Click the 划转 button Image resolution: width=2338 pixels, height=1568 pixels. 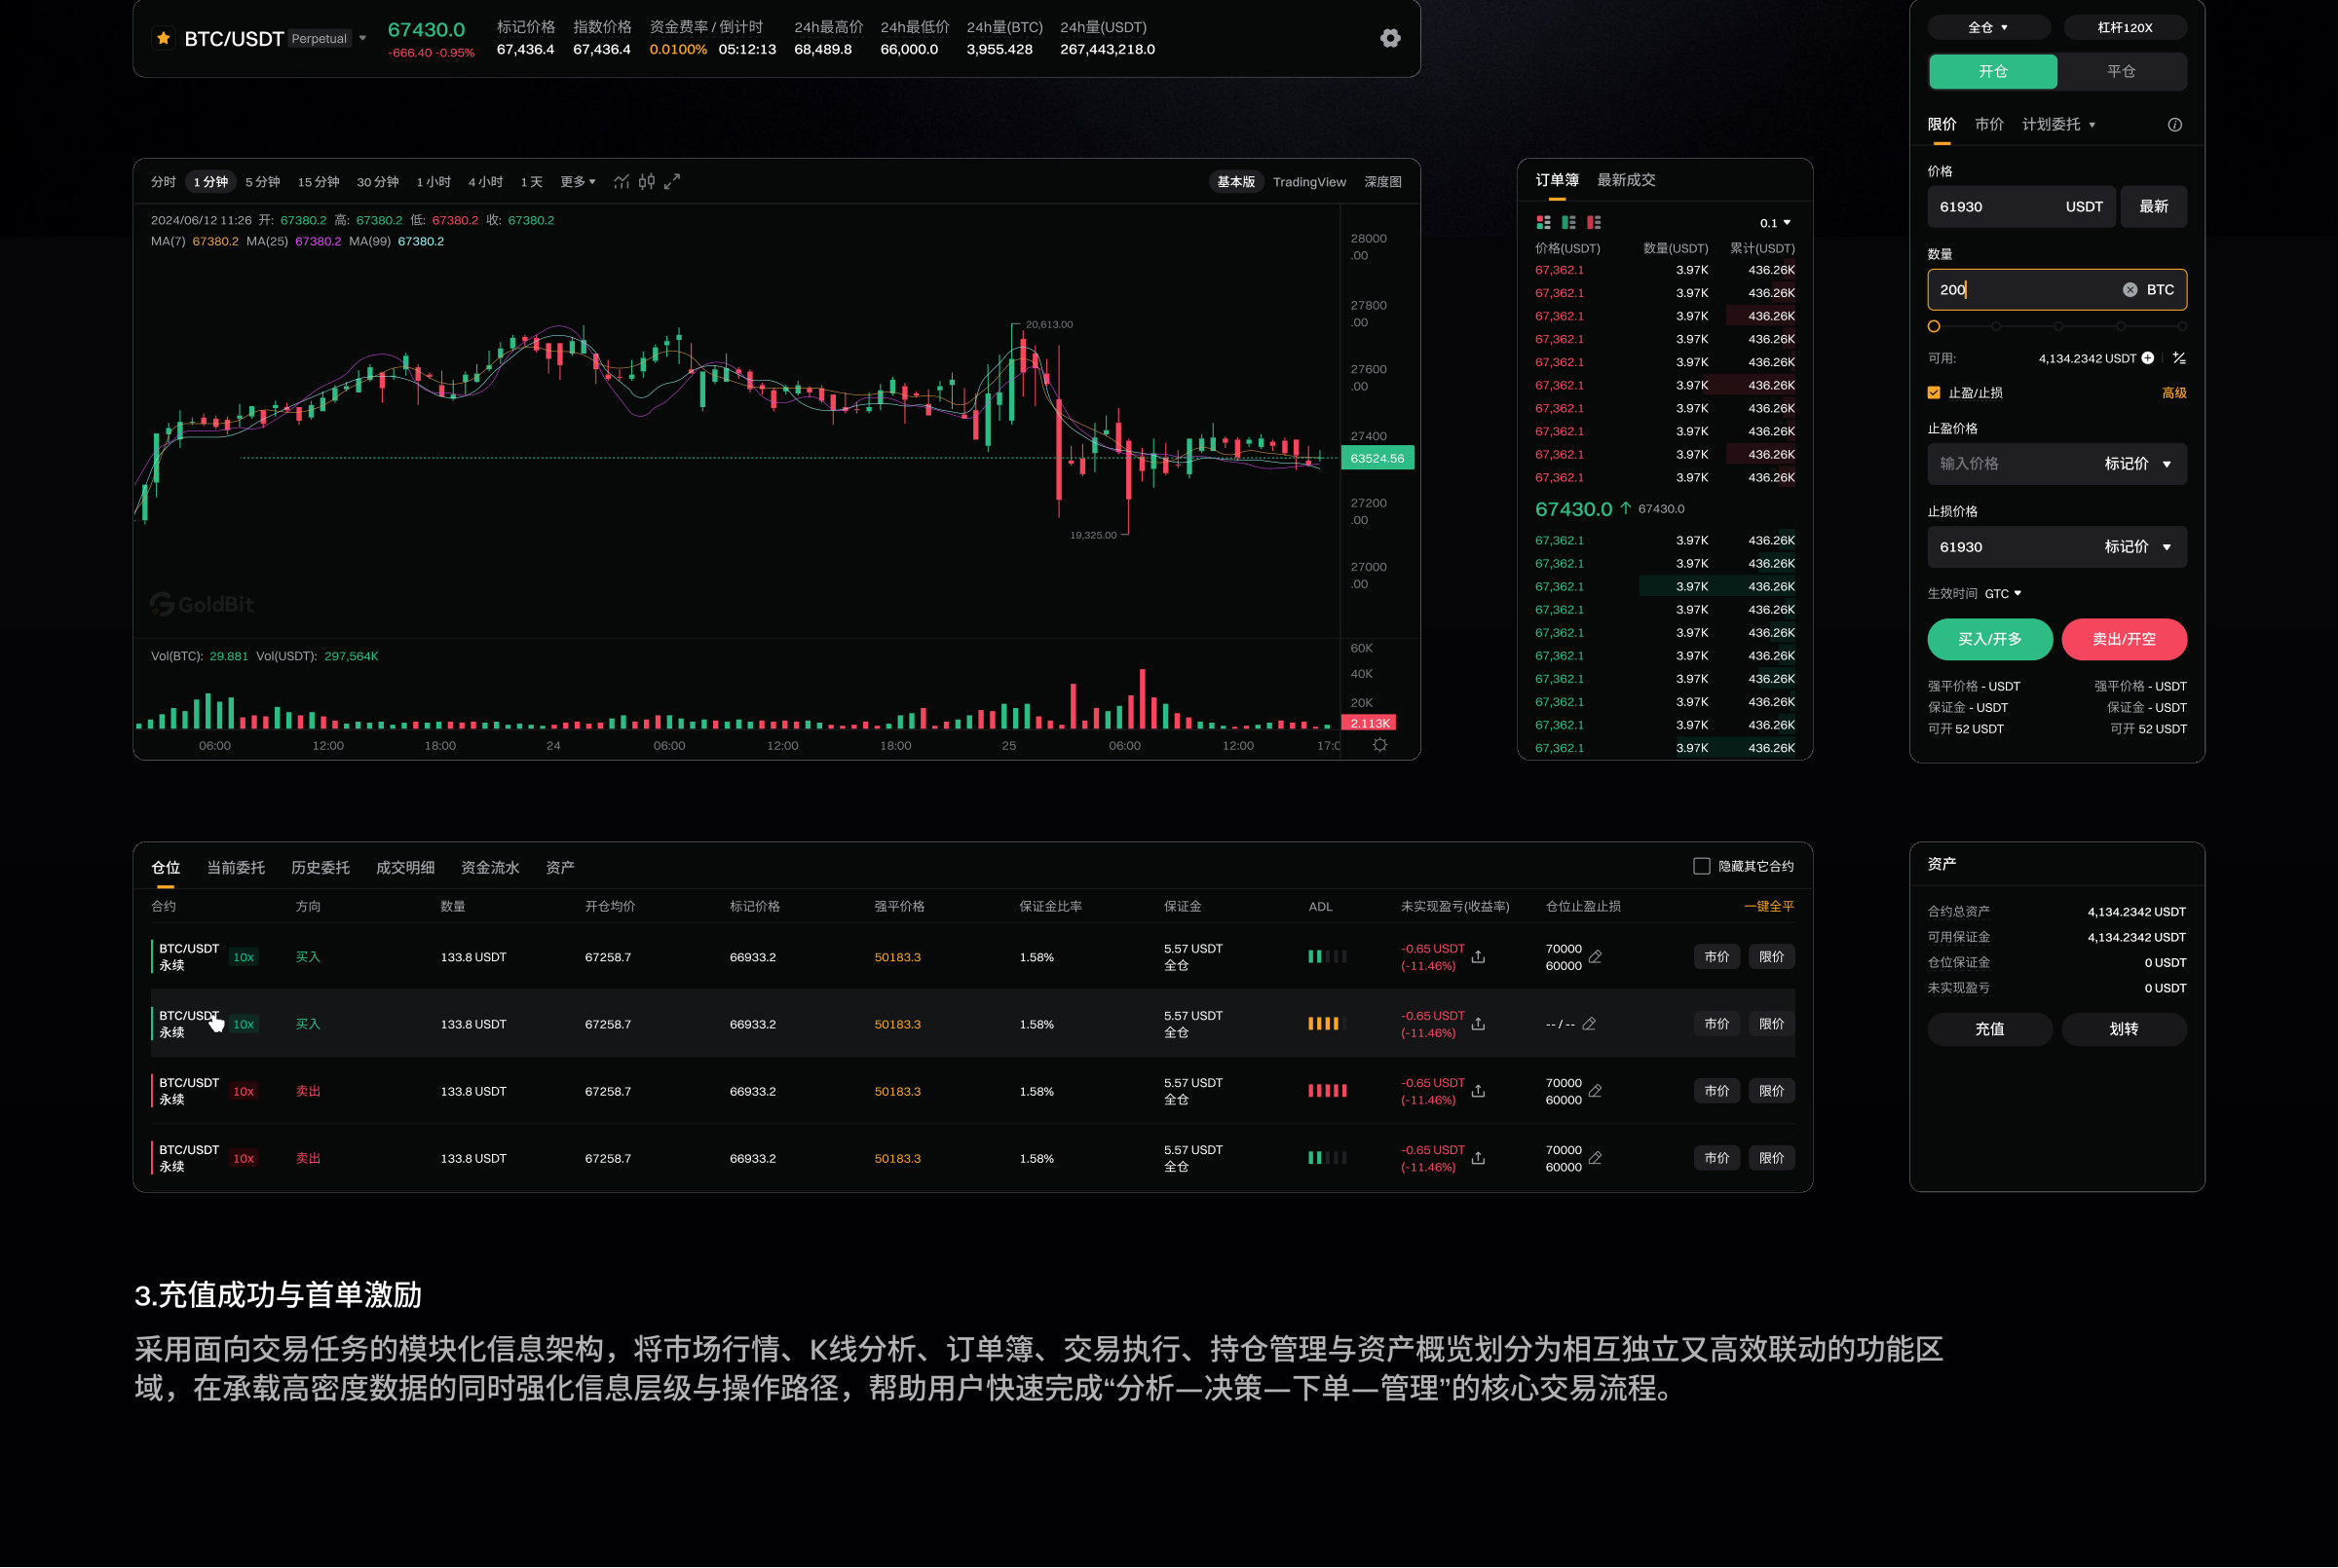coord(2124,1028)
